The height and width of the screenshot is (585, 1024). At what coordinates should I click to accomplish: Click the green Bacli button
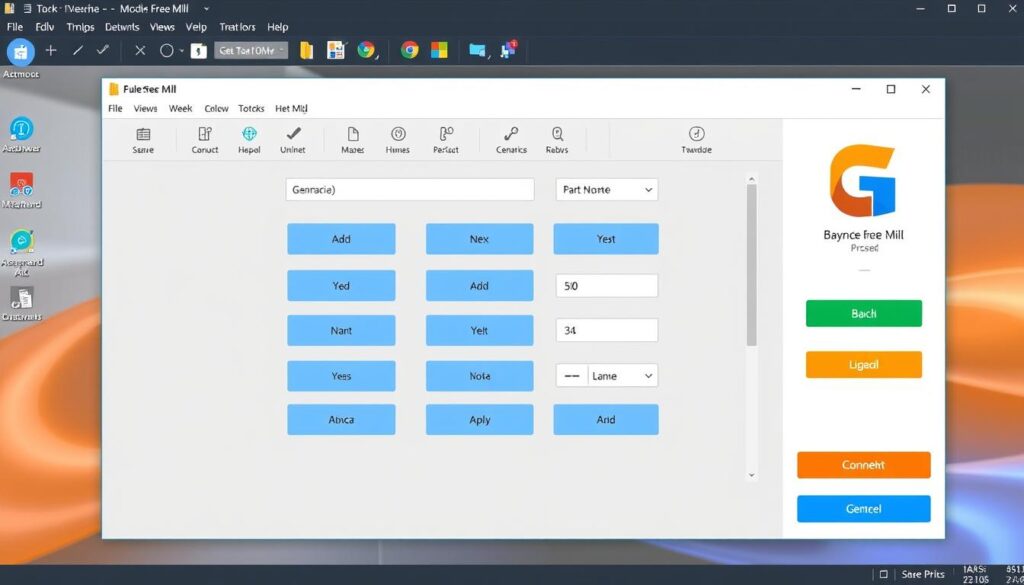[x=863, y=314]
